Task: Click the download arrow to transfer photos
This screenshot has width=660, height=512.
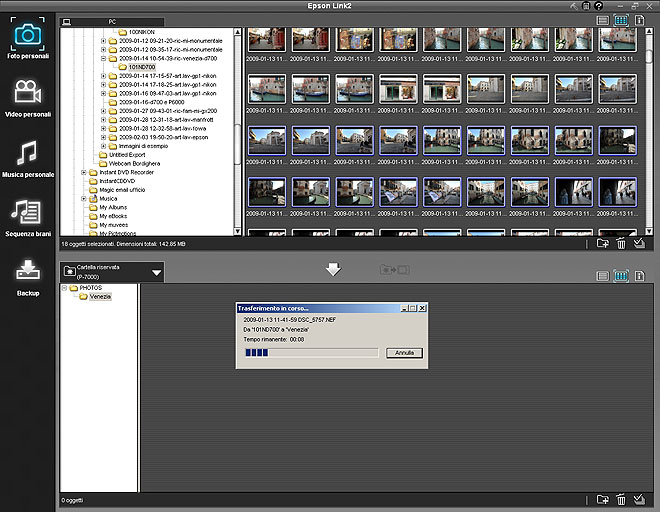Action: point(334,270)
